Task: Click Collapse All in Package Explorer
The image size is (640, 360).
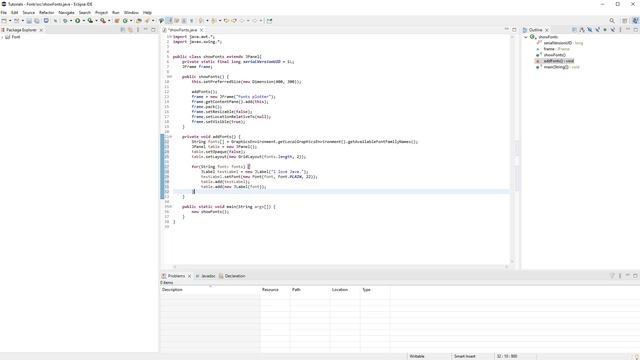Action: point(122,30)
